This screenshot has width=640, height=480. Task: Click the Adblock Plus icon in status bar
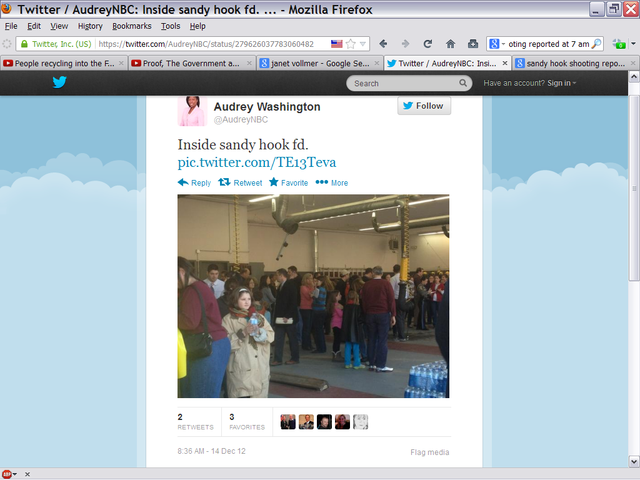click(6, 474)
